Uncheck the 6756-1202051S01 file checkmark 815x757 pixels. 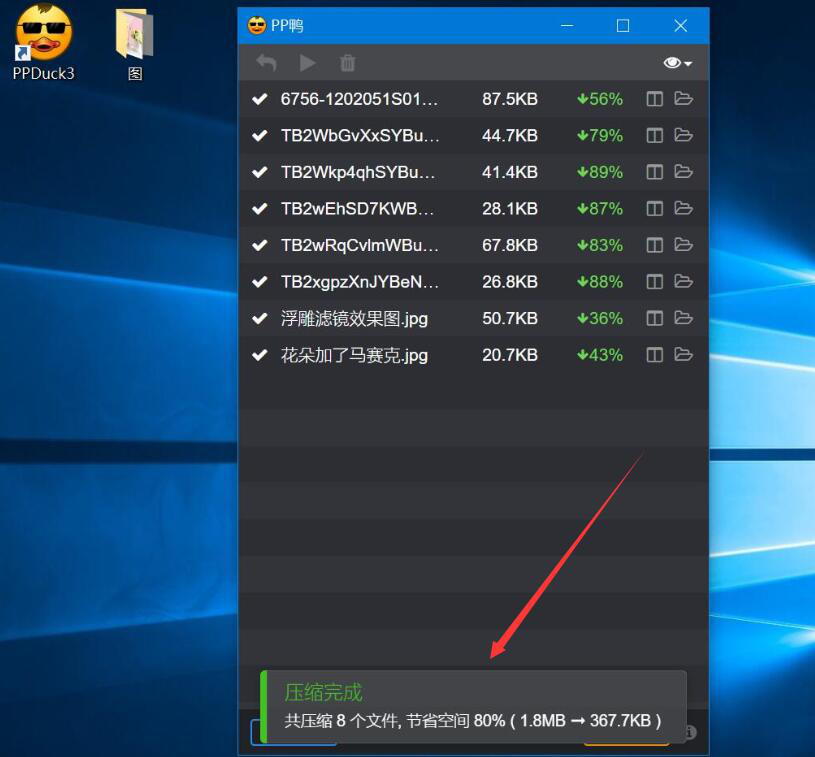click(x=260, y=98)
